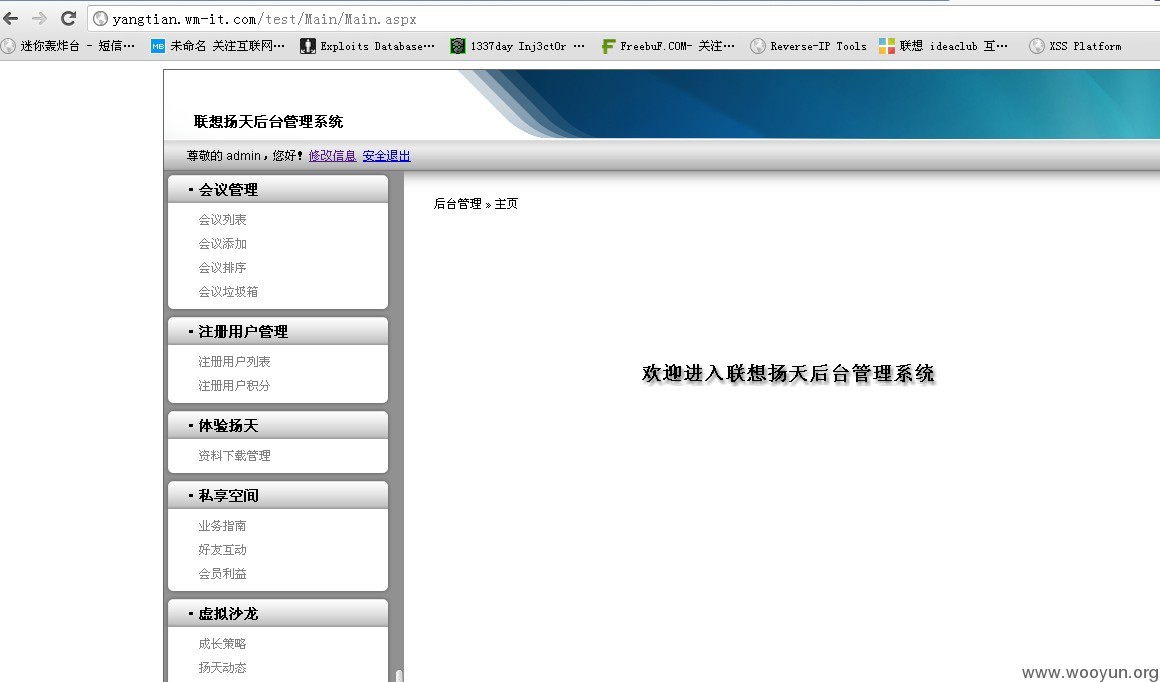Image resolution: width=1160 pixels, height=682 pixels.
Task: Open 业务指南 in the sidebar
Action: (222, 526)
